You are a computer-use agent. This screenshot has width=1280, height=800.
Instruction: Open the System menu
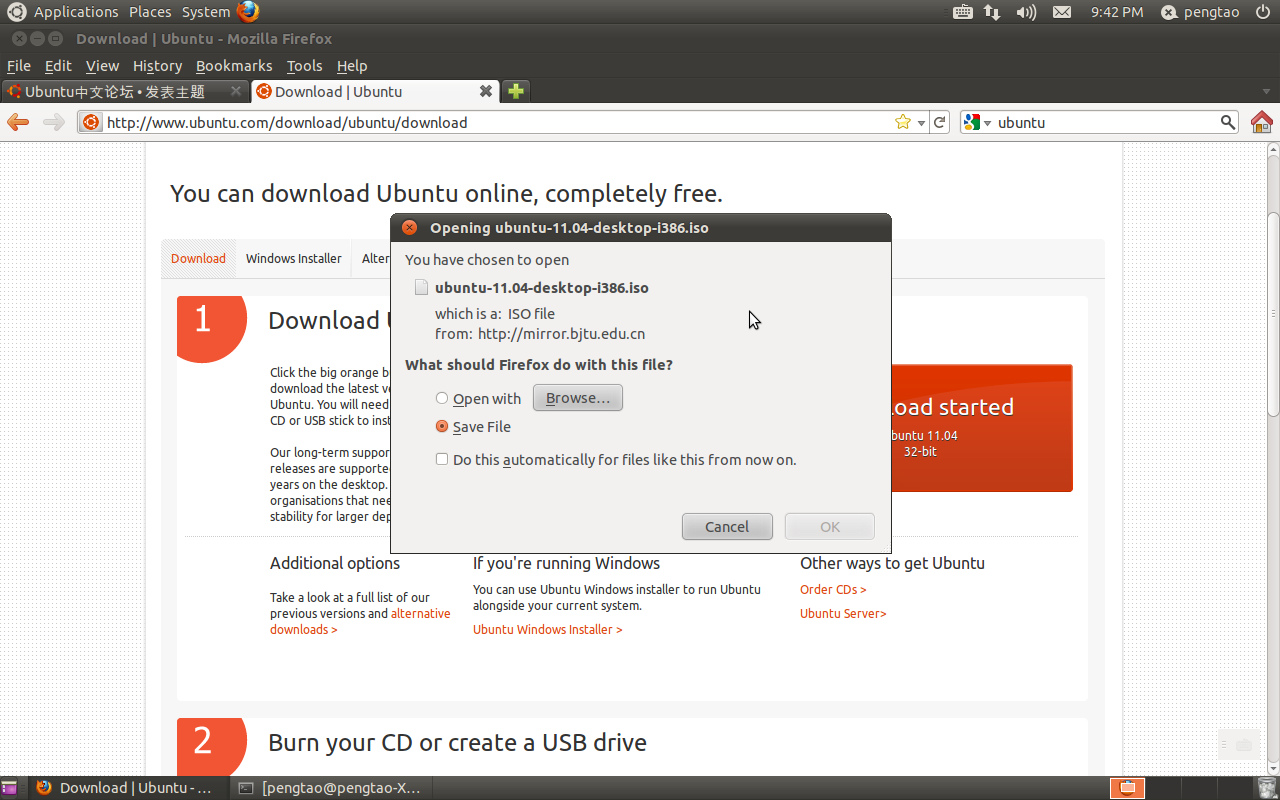pos(206,12)
